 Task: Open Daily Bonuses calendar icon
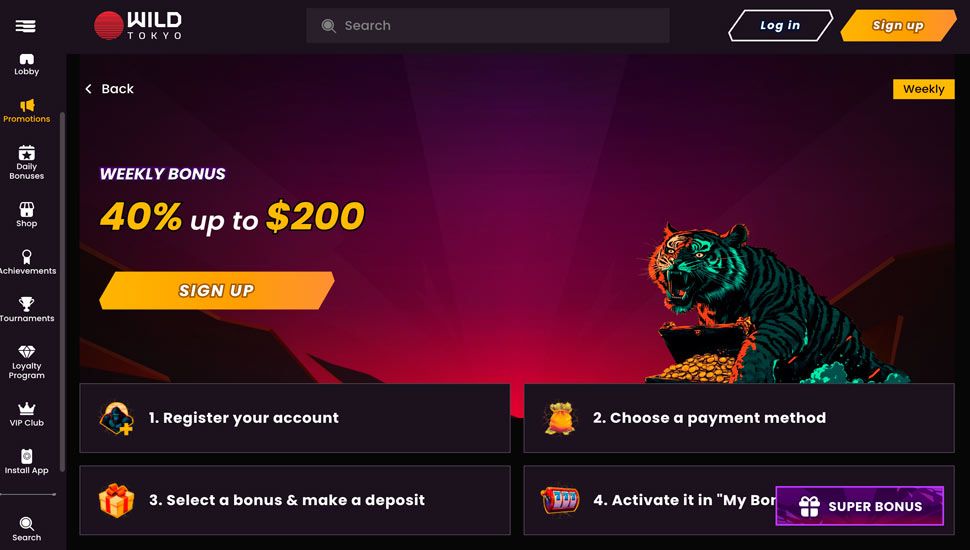coord(27,153)
